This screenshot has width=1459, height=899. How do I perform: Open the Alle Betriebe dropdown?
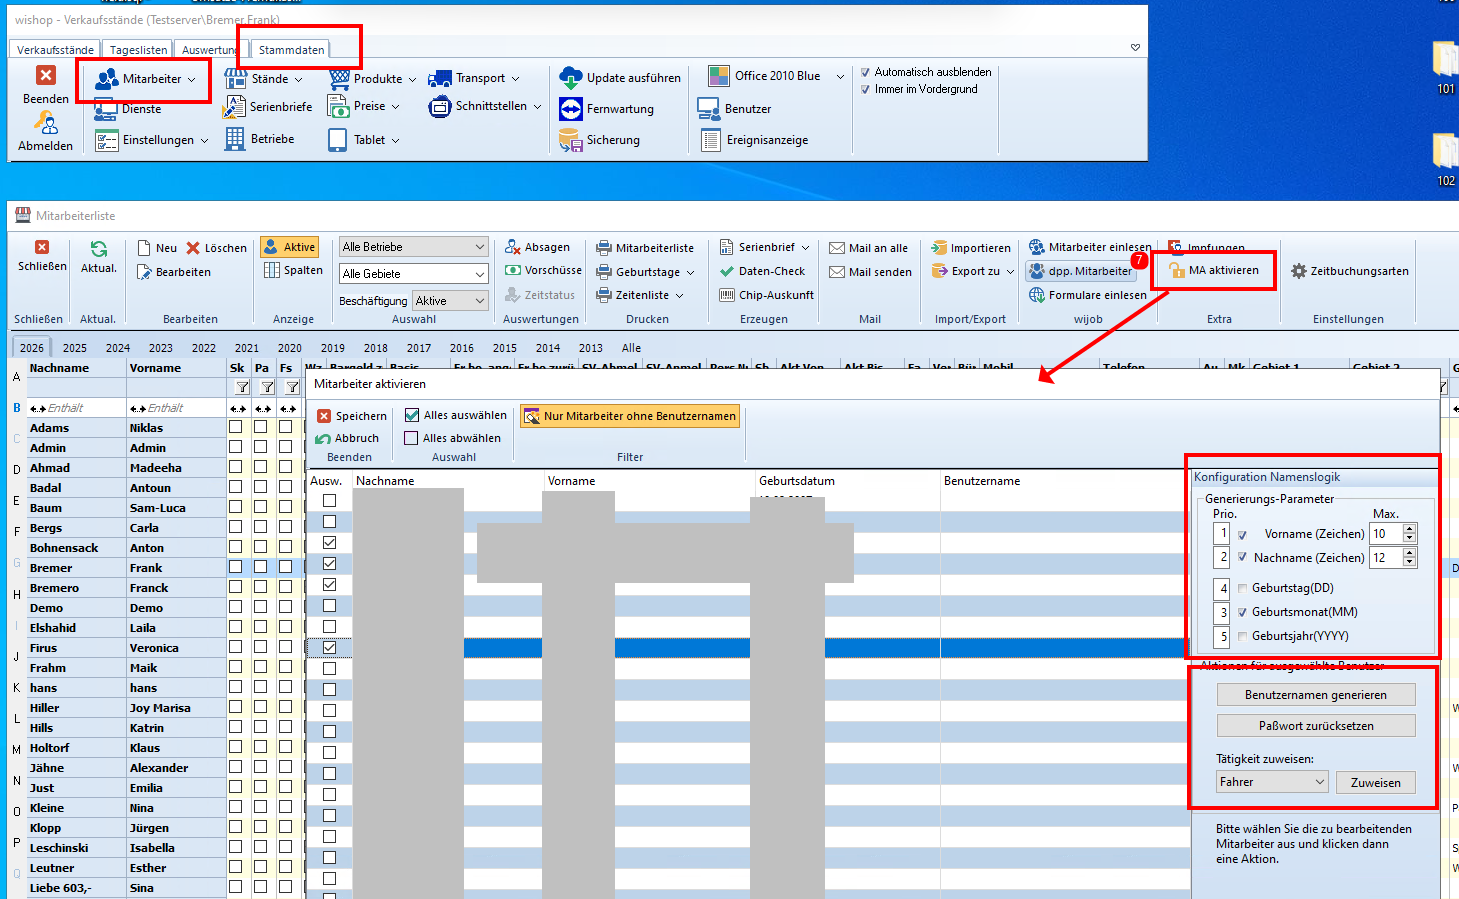[x=413, y=247]
